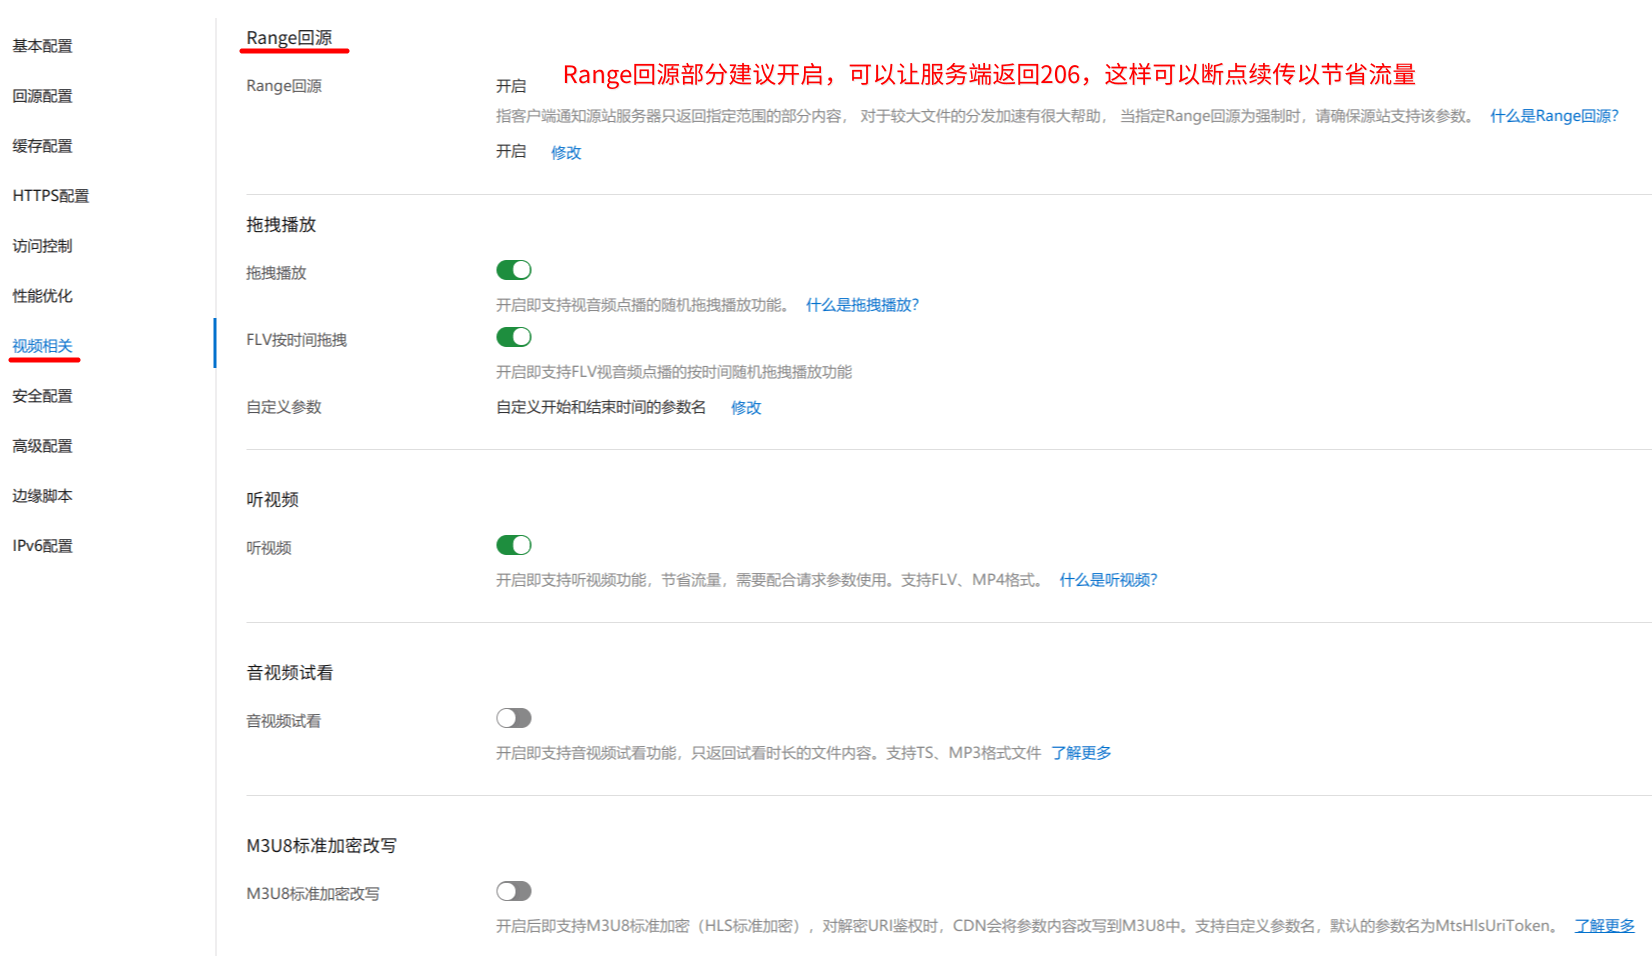Click the 拖拽播放 section heading
1652x956 pixels.
pos(281,225)
